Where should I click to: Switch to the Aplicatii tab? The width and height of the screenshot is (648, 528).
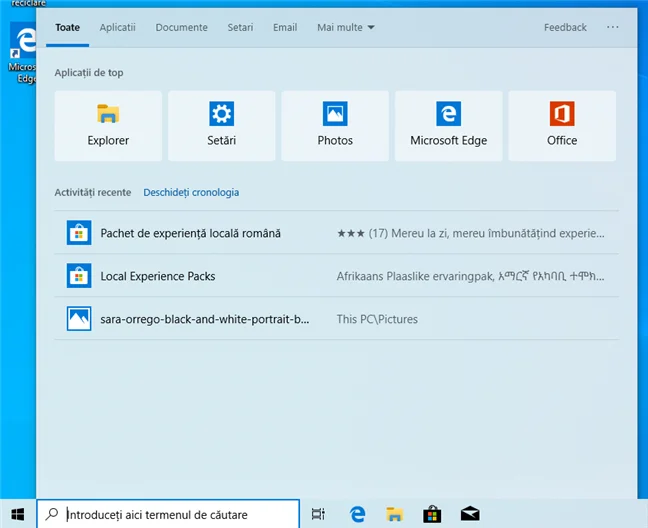click(x=117, y=28)
